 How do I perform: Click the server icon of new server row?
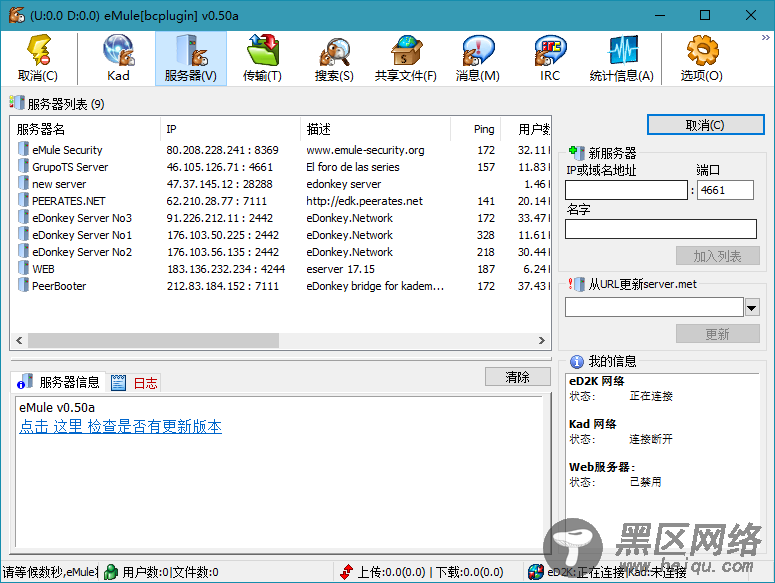click(x=23, y=183)
